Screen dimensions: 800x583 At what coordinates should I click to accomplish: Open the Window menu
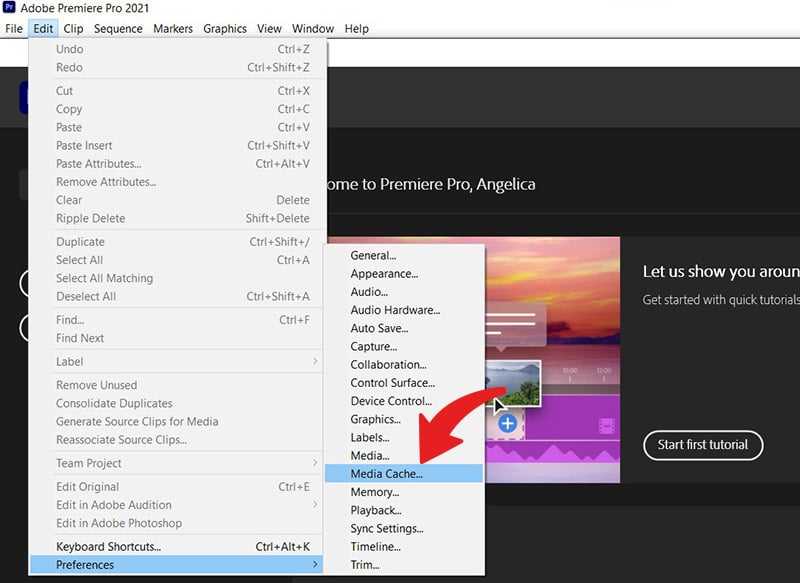[x=313, y=29]
